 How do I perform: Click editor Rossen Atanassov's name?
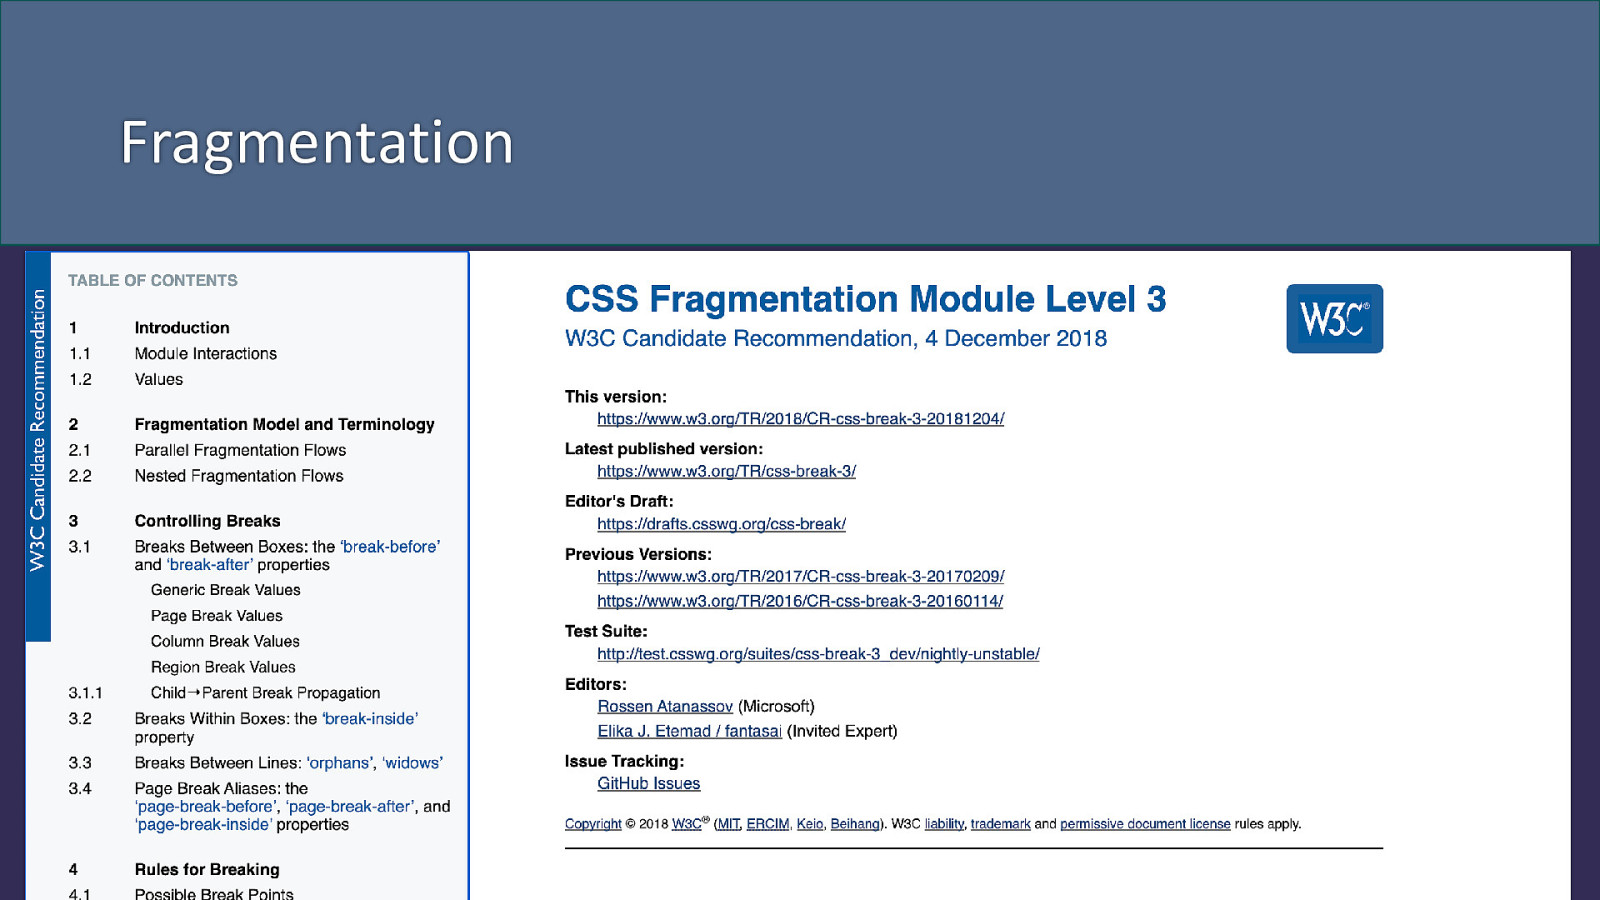coord(665,707)
